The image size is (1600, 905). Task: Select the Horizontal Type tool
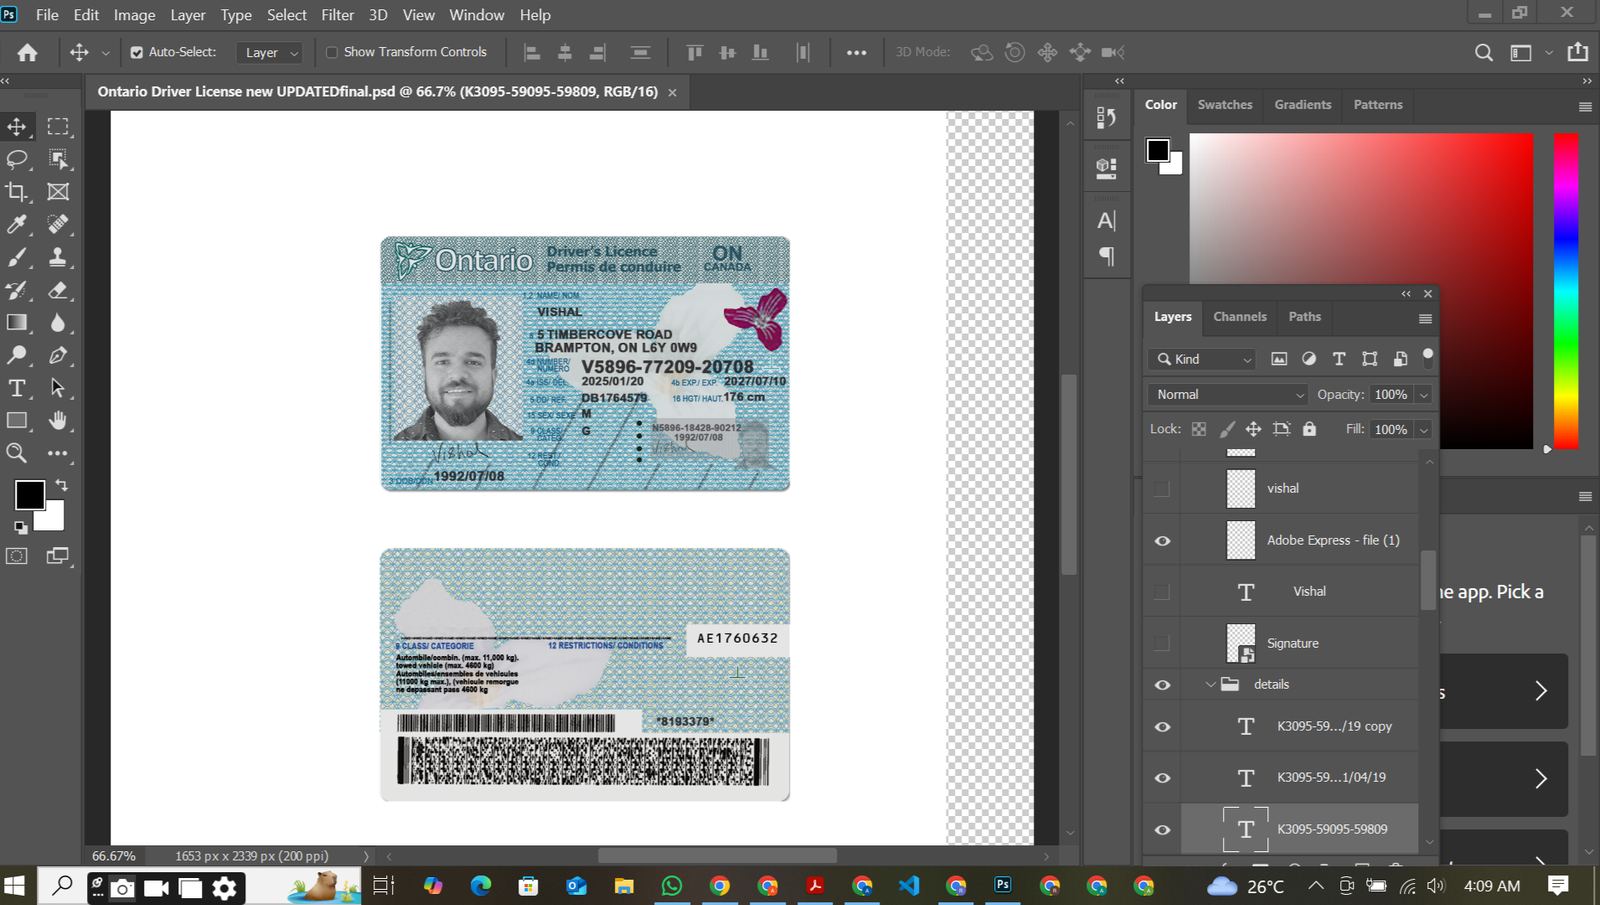17,388
